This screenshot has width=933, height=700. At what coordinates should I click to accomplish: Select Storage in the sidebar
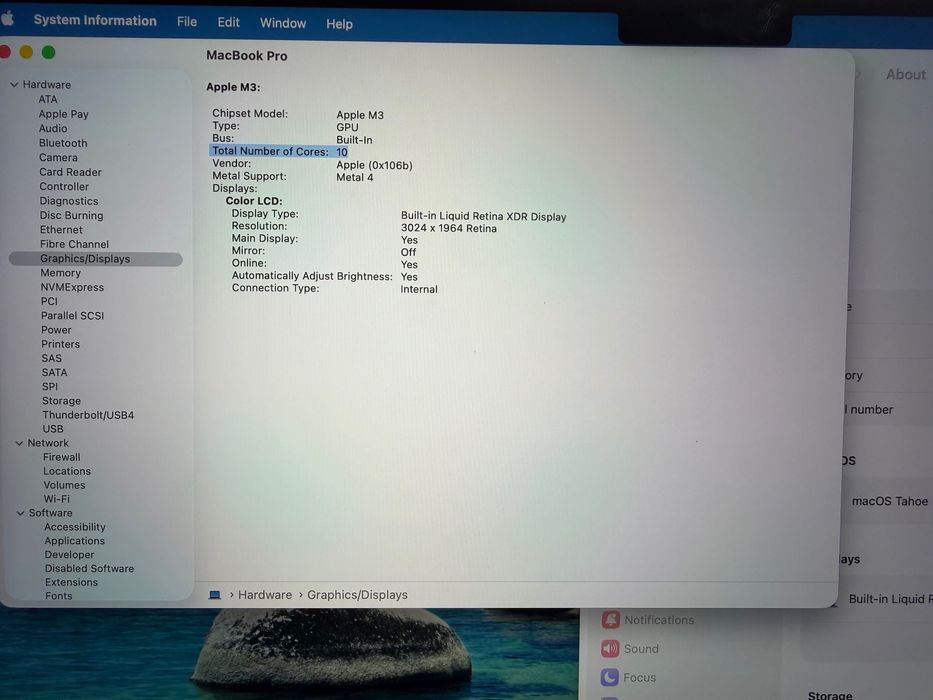point(62,401)
